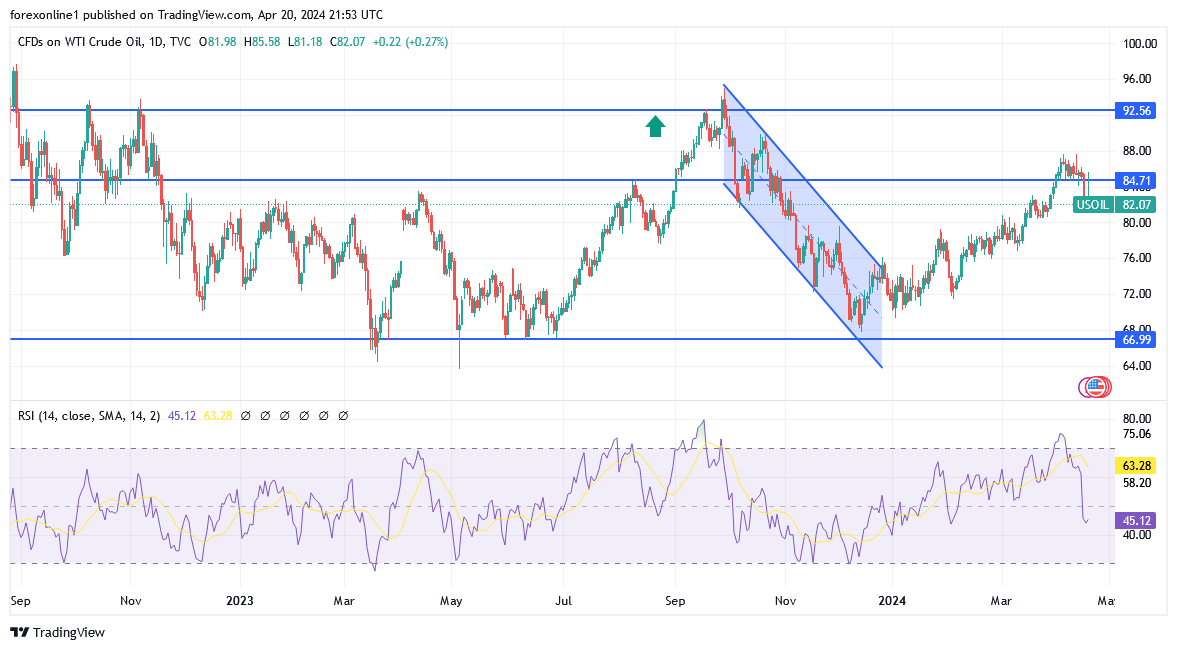Click the purple 45.12 RSI legend value

click(182, 416)
